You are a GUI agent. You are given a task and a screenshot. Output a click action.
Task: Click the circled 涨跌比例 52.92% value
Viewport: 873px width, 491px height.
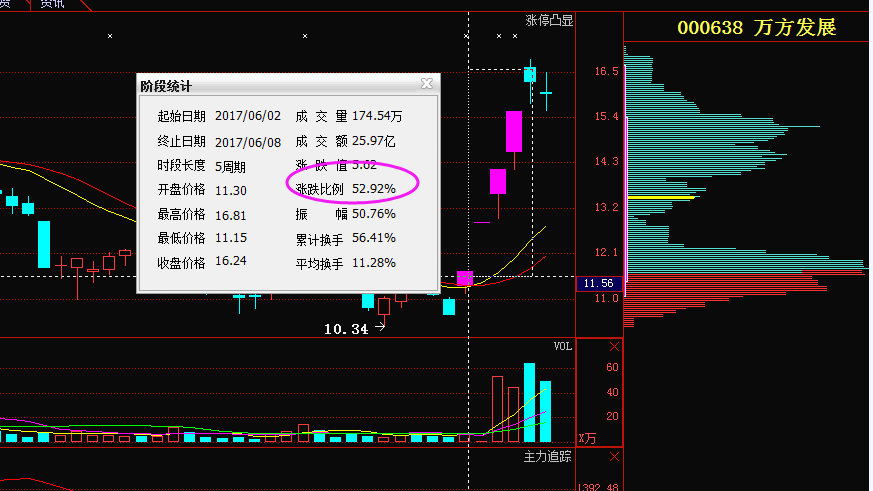(x=373, y=188)
